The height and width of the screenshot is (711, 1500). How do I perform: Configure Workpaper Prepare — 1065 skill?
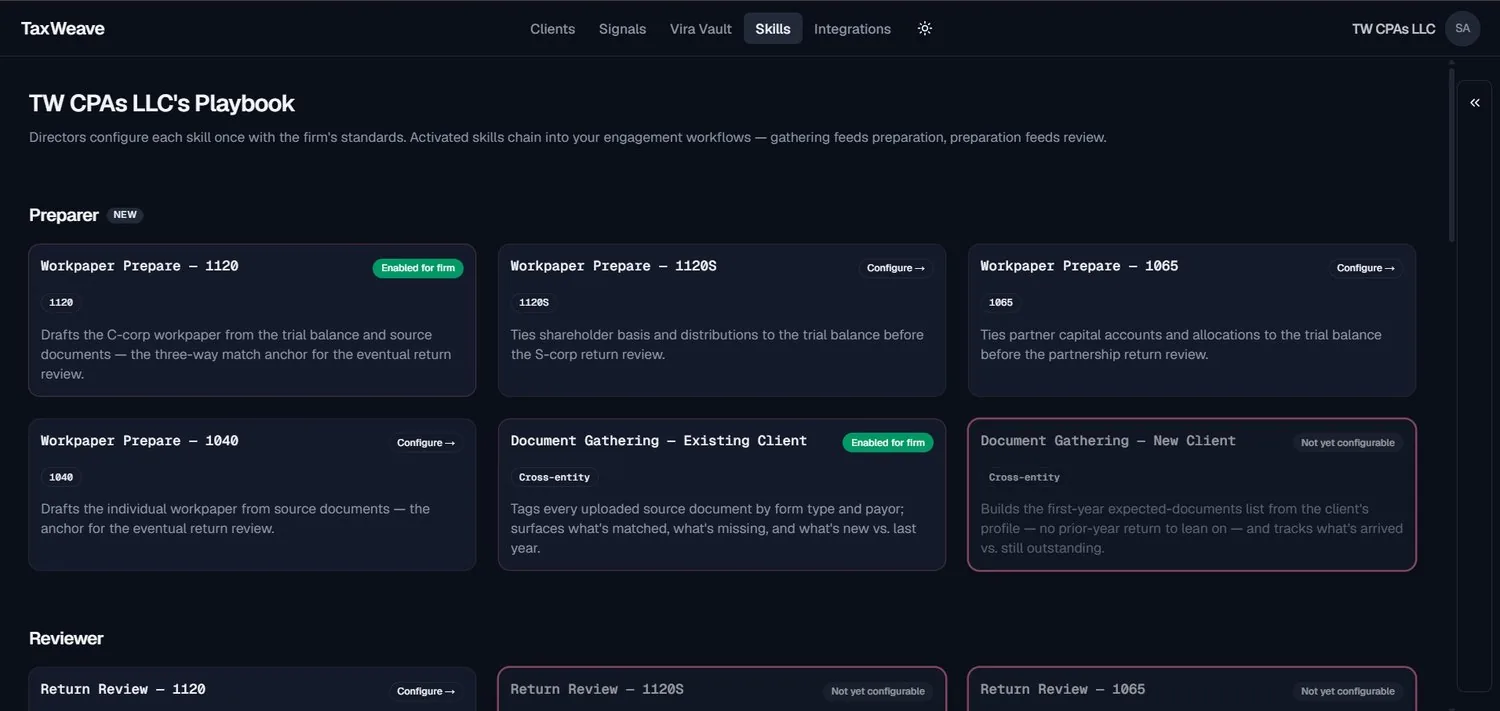click(x=1366, y=268)
